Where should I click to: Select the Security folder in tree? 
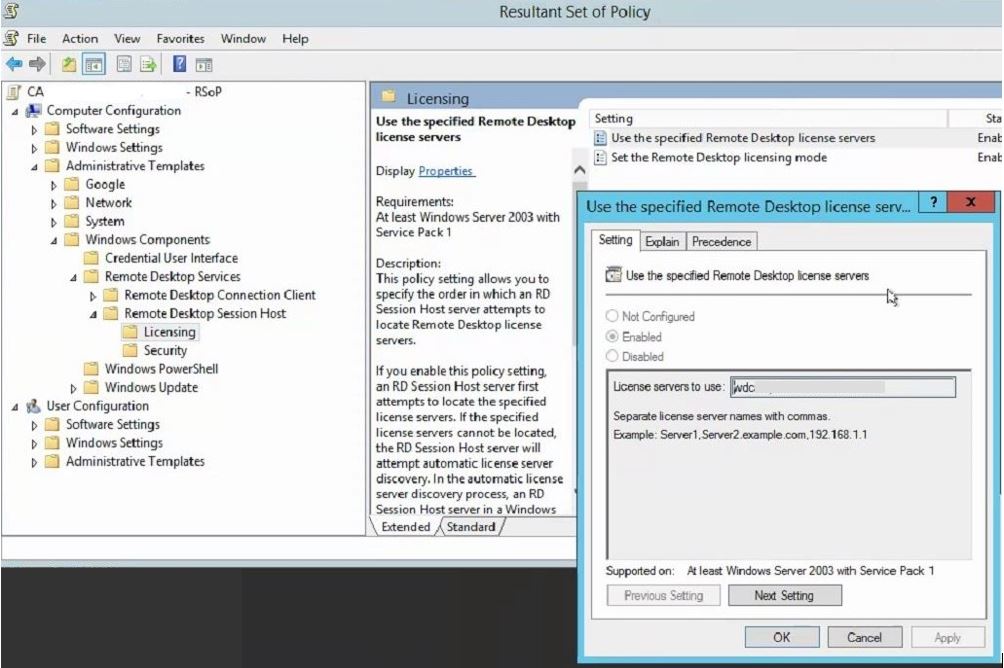coord(165,351)
